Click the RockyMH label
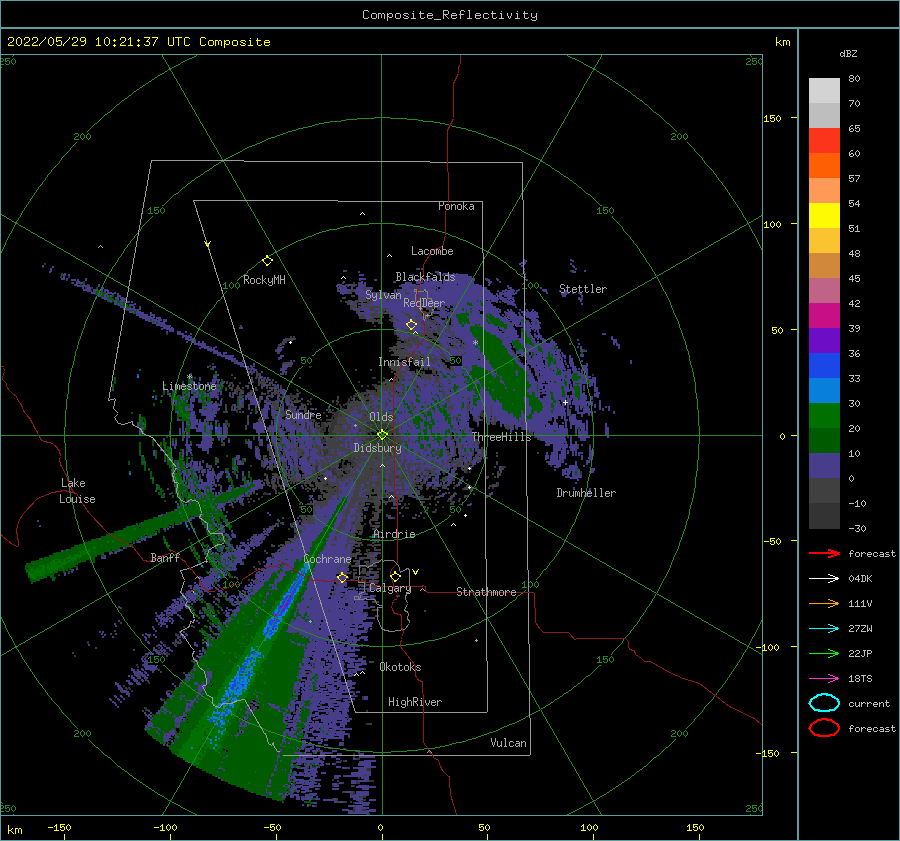This screenshot has width=900, height=841. 264,280
